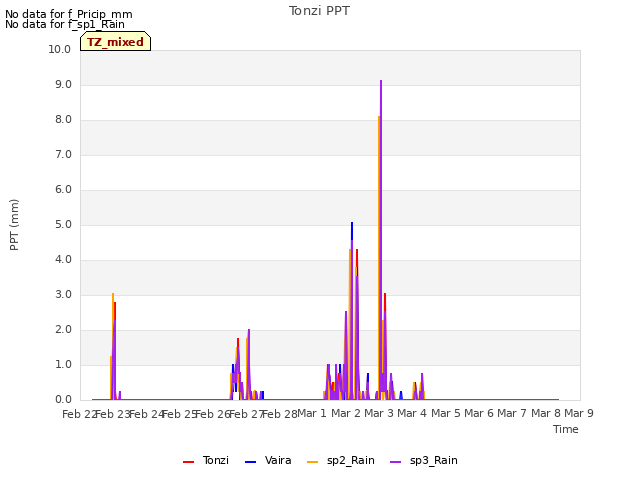Image resolution: width=640 pixels, height=480 pixels.
Task: Click the red Tonzi legend color marker
Action: [x=189, y=462]
